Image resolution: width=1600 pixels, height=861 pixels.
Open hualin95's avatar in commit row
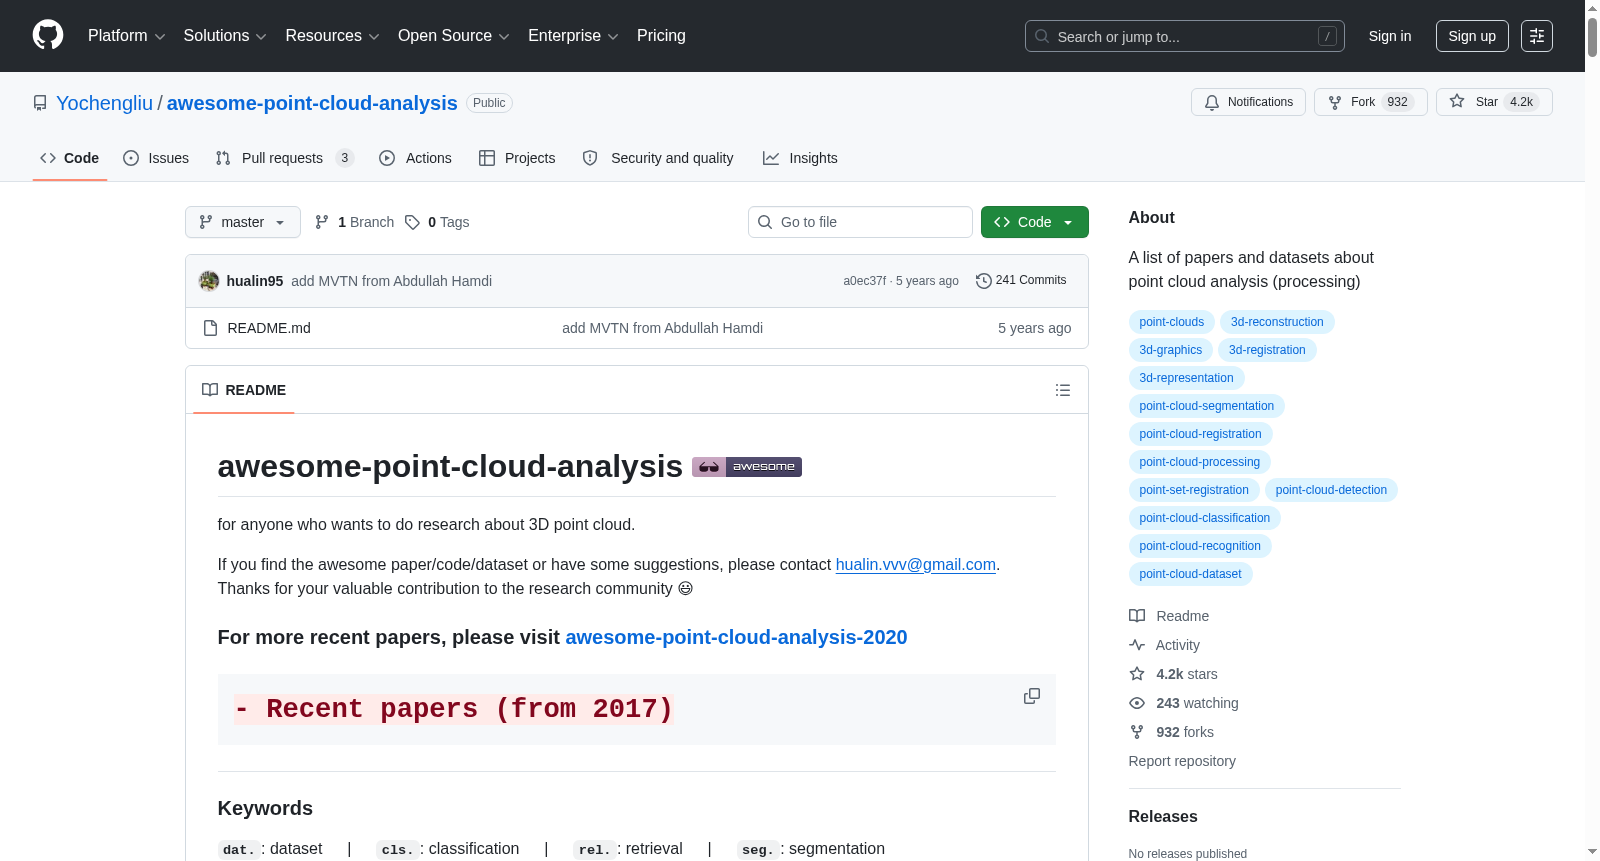pos(209,281)
